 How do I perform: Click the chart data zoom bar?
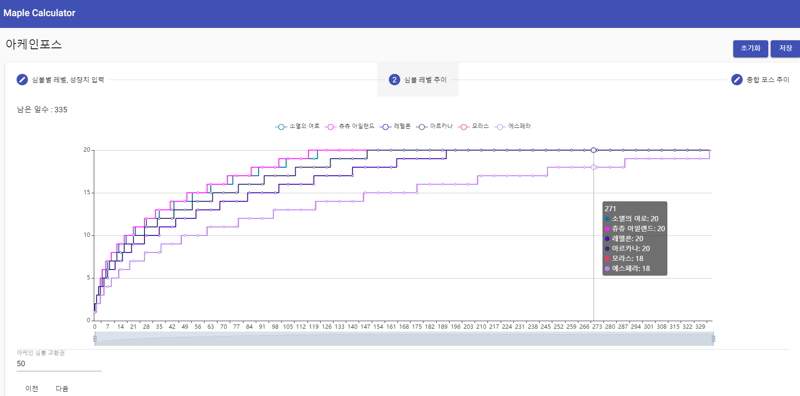point(404,339)
